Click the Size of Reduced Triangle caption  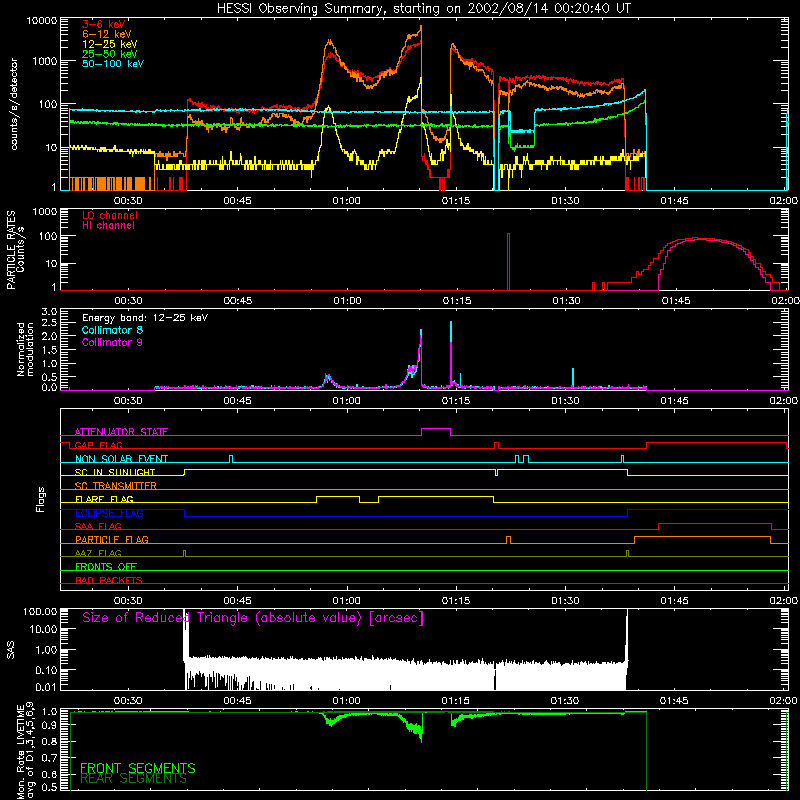tap(253, 618)
